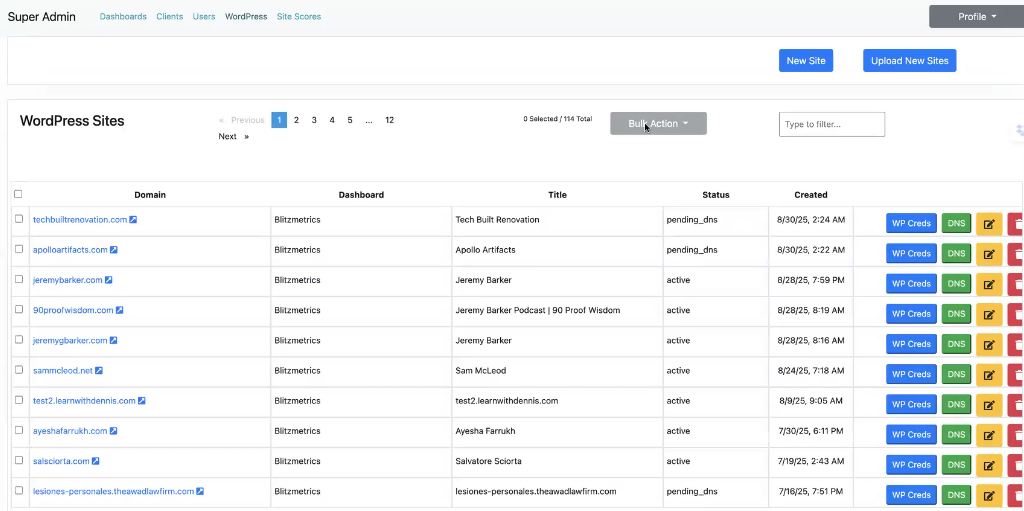This screenshot has height=511, width=1024.
Task: Open the Profile dropdown menu
Action: coord(976,16)
